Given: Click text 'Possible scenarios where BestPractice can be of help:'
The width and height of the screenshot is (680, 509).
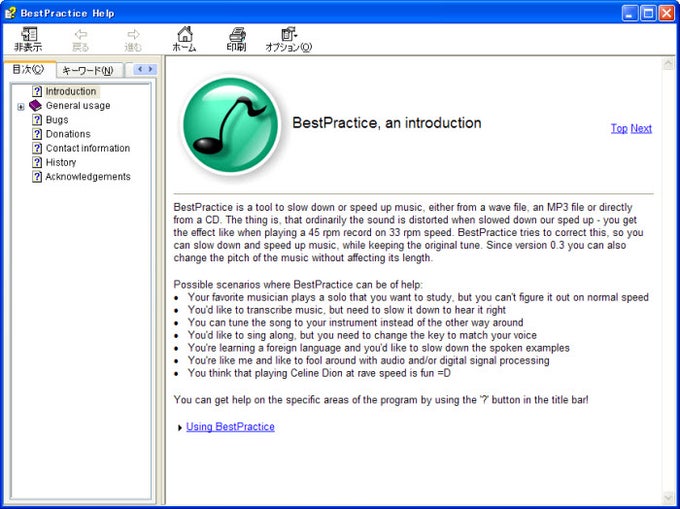Looking at the screenshot, I should [298, 285].
